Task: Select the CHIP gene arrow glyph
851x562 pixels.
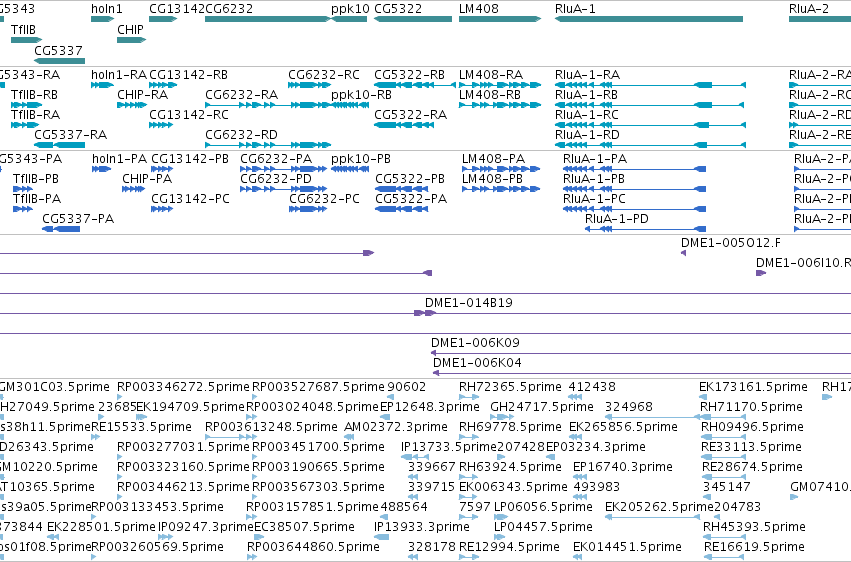Action: coord(131,40)
